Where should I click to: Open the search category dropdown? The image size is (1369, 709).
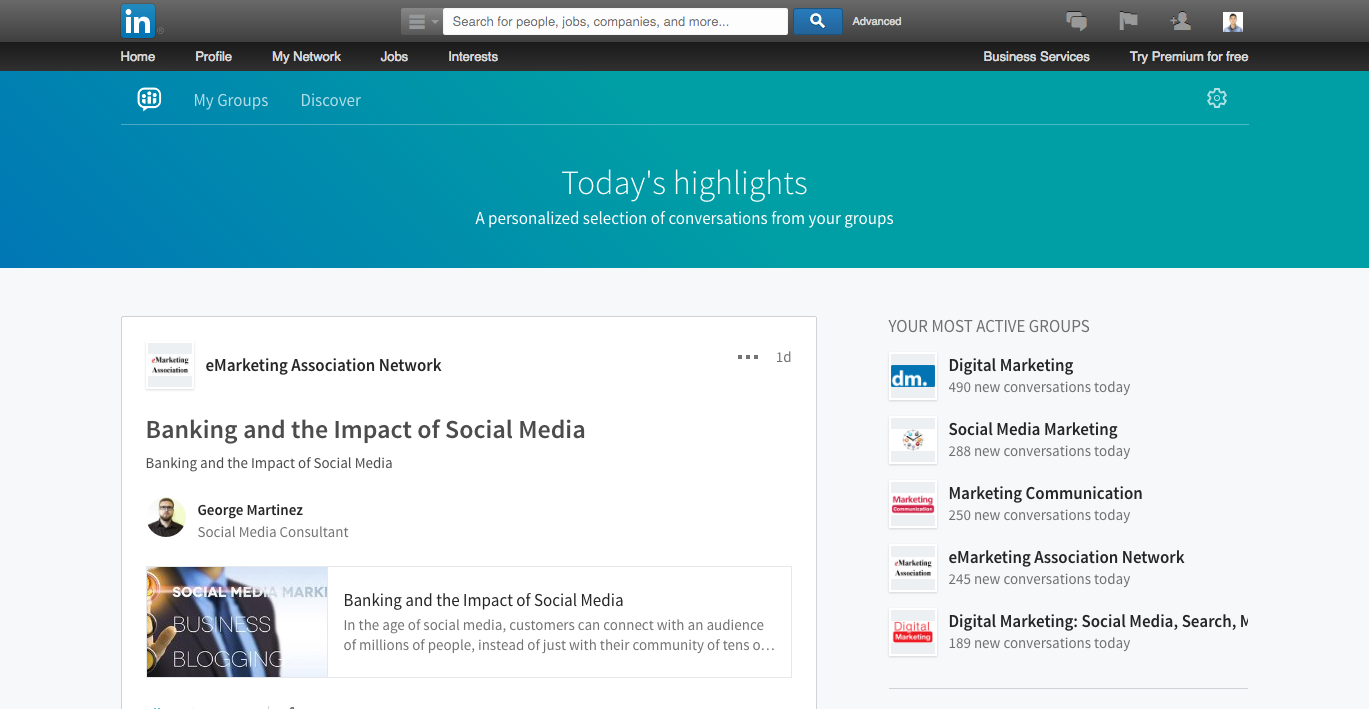(421, 21)
